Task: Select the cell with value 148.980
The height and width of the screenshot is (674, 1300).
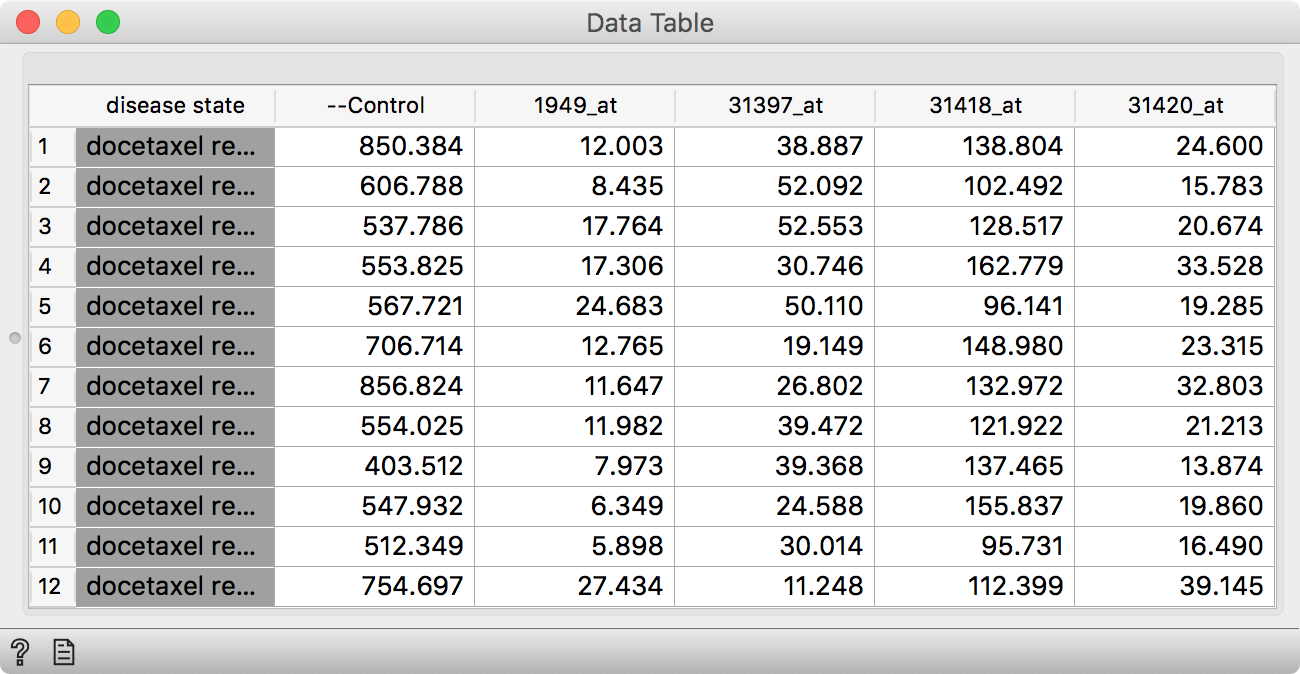Action: coord(975,346)
